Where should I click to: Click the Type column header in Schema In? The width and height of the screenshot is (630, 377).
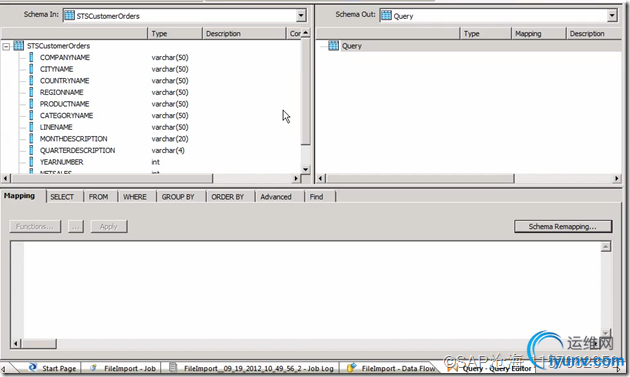[x=175, y=33]
